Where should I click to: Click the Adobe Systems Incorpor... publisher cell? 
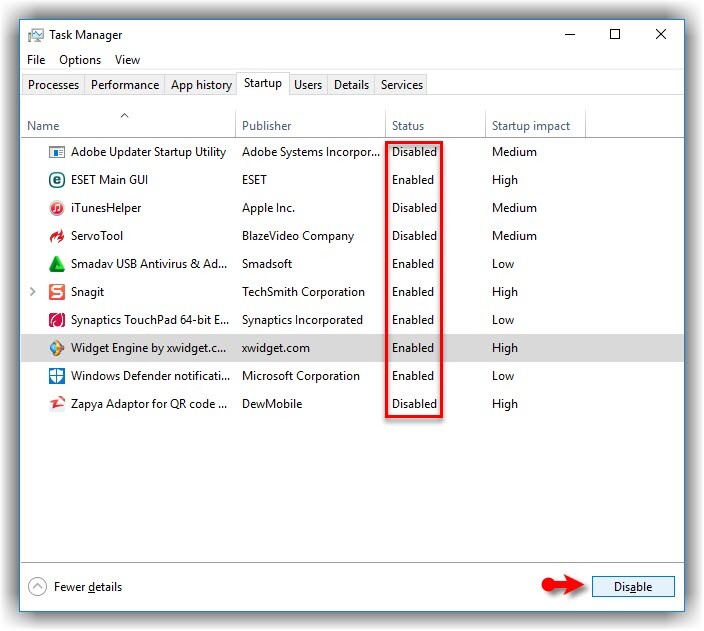pyautogui.click(x=311, y=152)
